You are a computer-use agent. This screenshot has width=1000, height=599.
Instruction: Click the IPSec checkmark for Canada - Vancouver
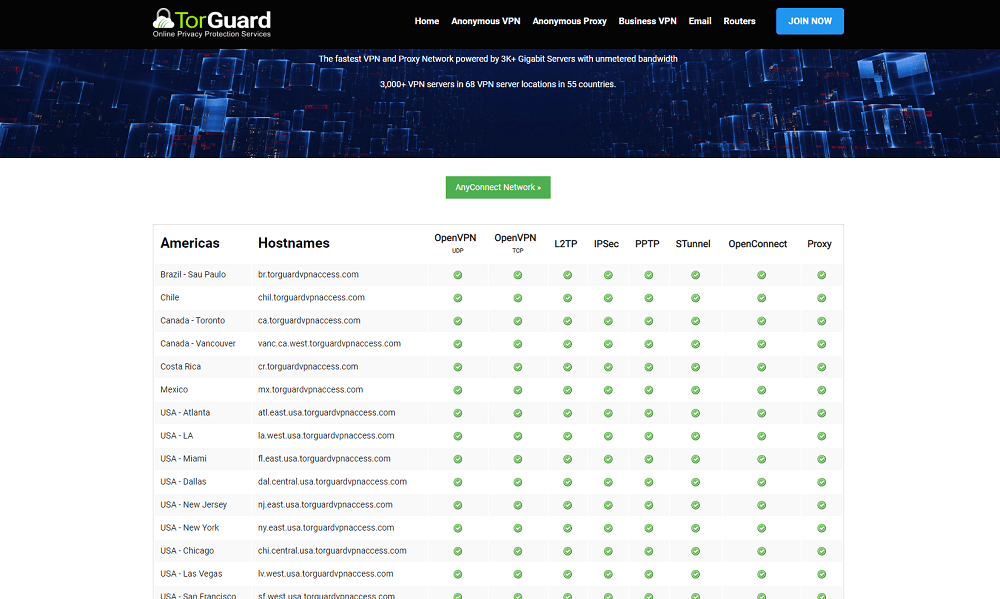point(608,344)
